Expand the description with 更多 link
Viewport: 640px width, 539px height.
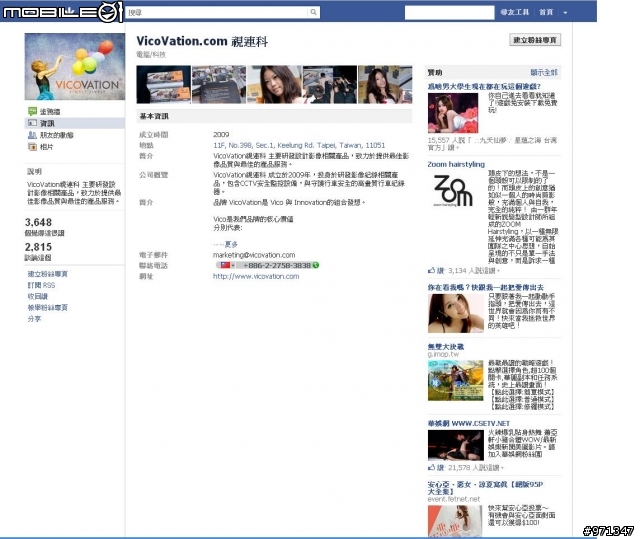click(x=231, y=244)
